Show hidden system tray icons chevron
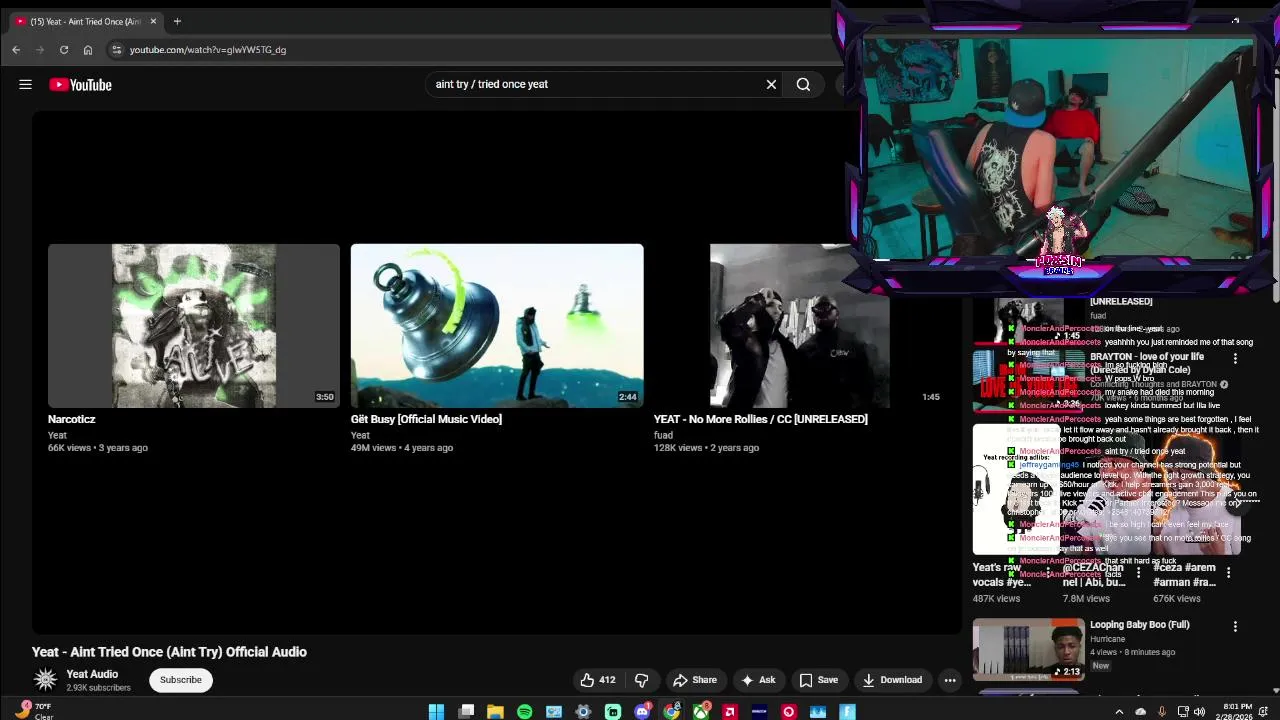Screen dimensions: 1280x720 tap(1120, 712)
